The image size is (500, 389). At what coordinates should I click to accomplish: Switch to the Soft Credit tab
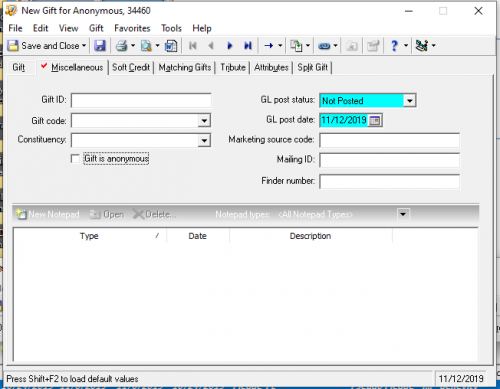pyautogui.click(x=131, y=67)
